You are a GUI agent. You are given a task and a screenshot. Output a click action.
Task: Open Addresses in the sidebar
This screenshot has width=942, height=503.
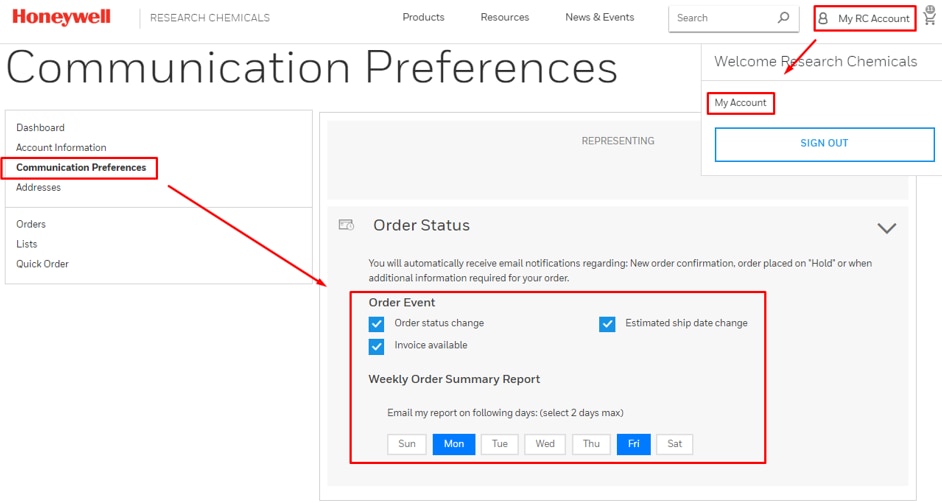[38, 188]
